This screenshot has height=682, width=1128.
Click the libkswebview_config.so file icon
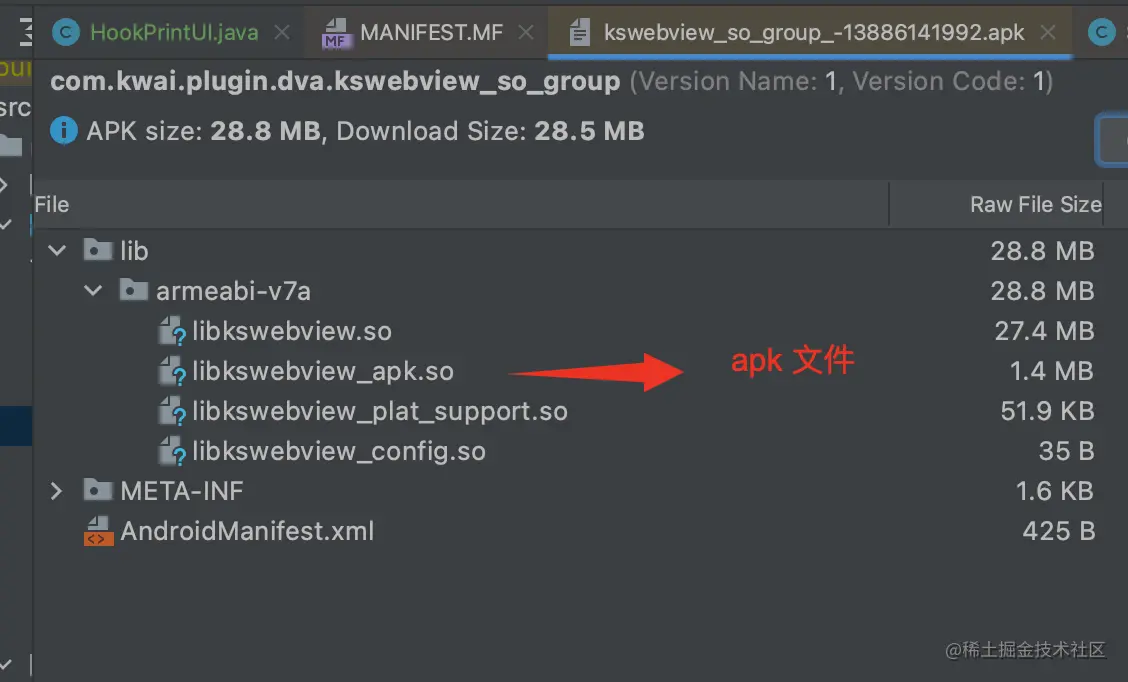(x=172, y=452)
